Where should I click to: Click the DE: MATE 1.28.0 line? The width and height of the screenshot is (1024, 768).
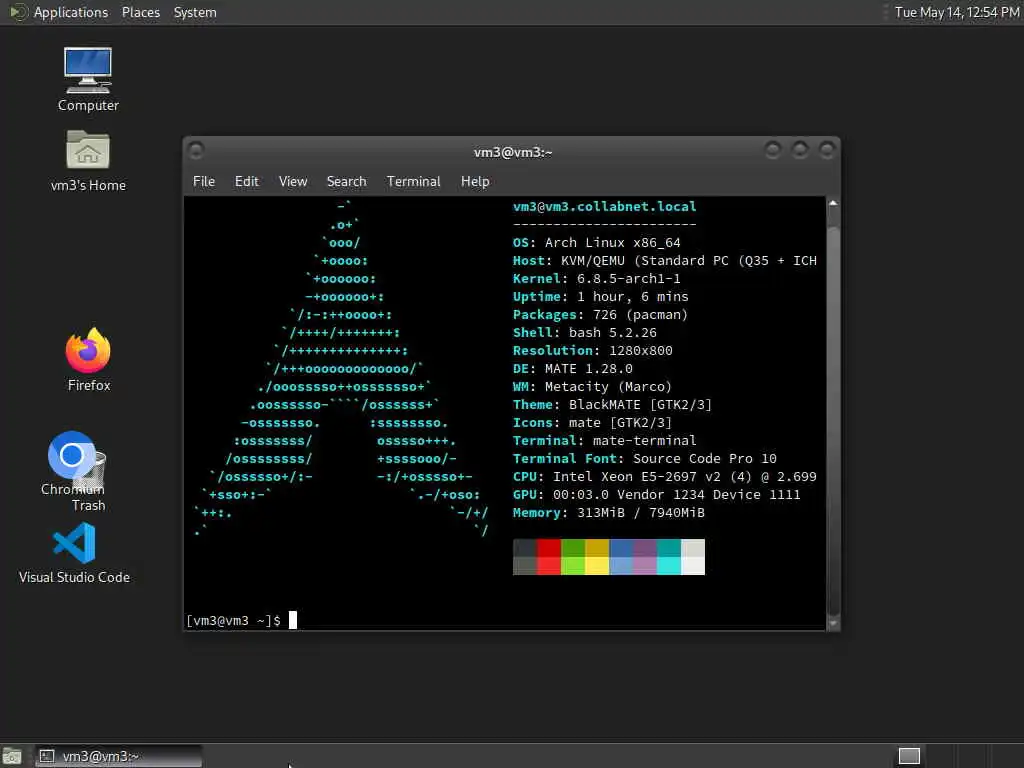coord(573,368)
